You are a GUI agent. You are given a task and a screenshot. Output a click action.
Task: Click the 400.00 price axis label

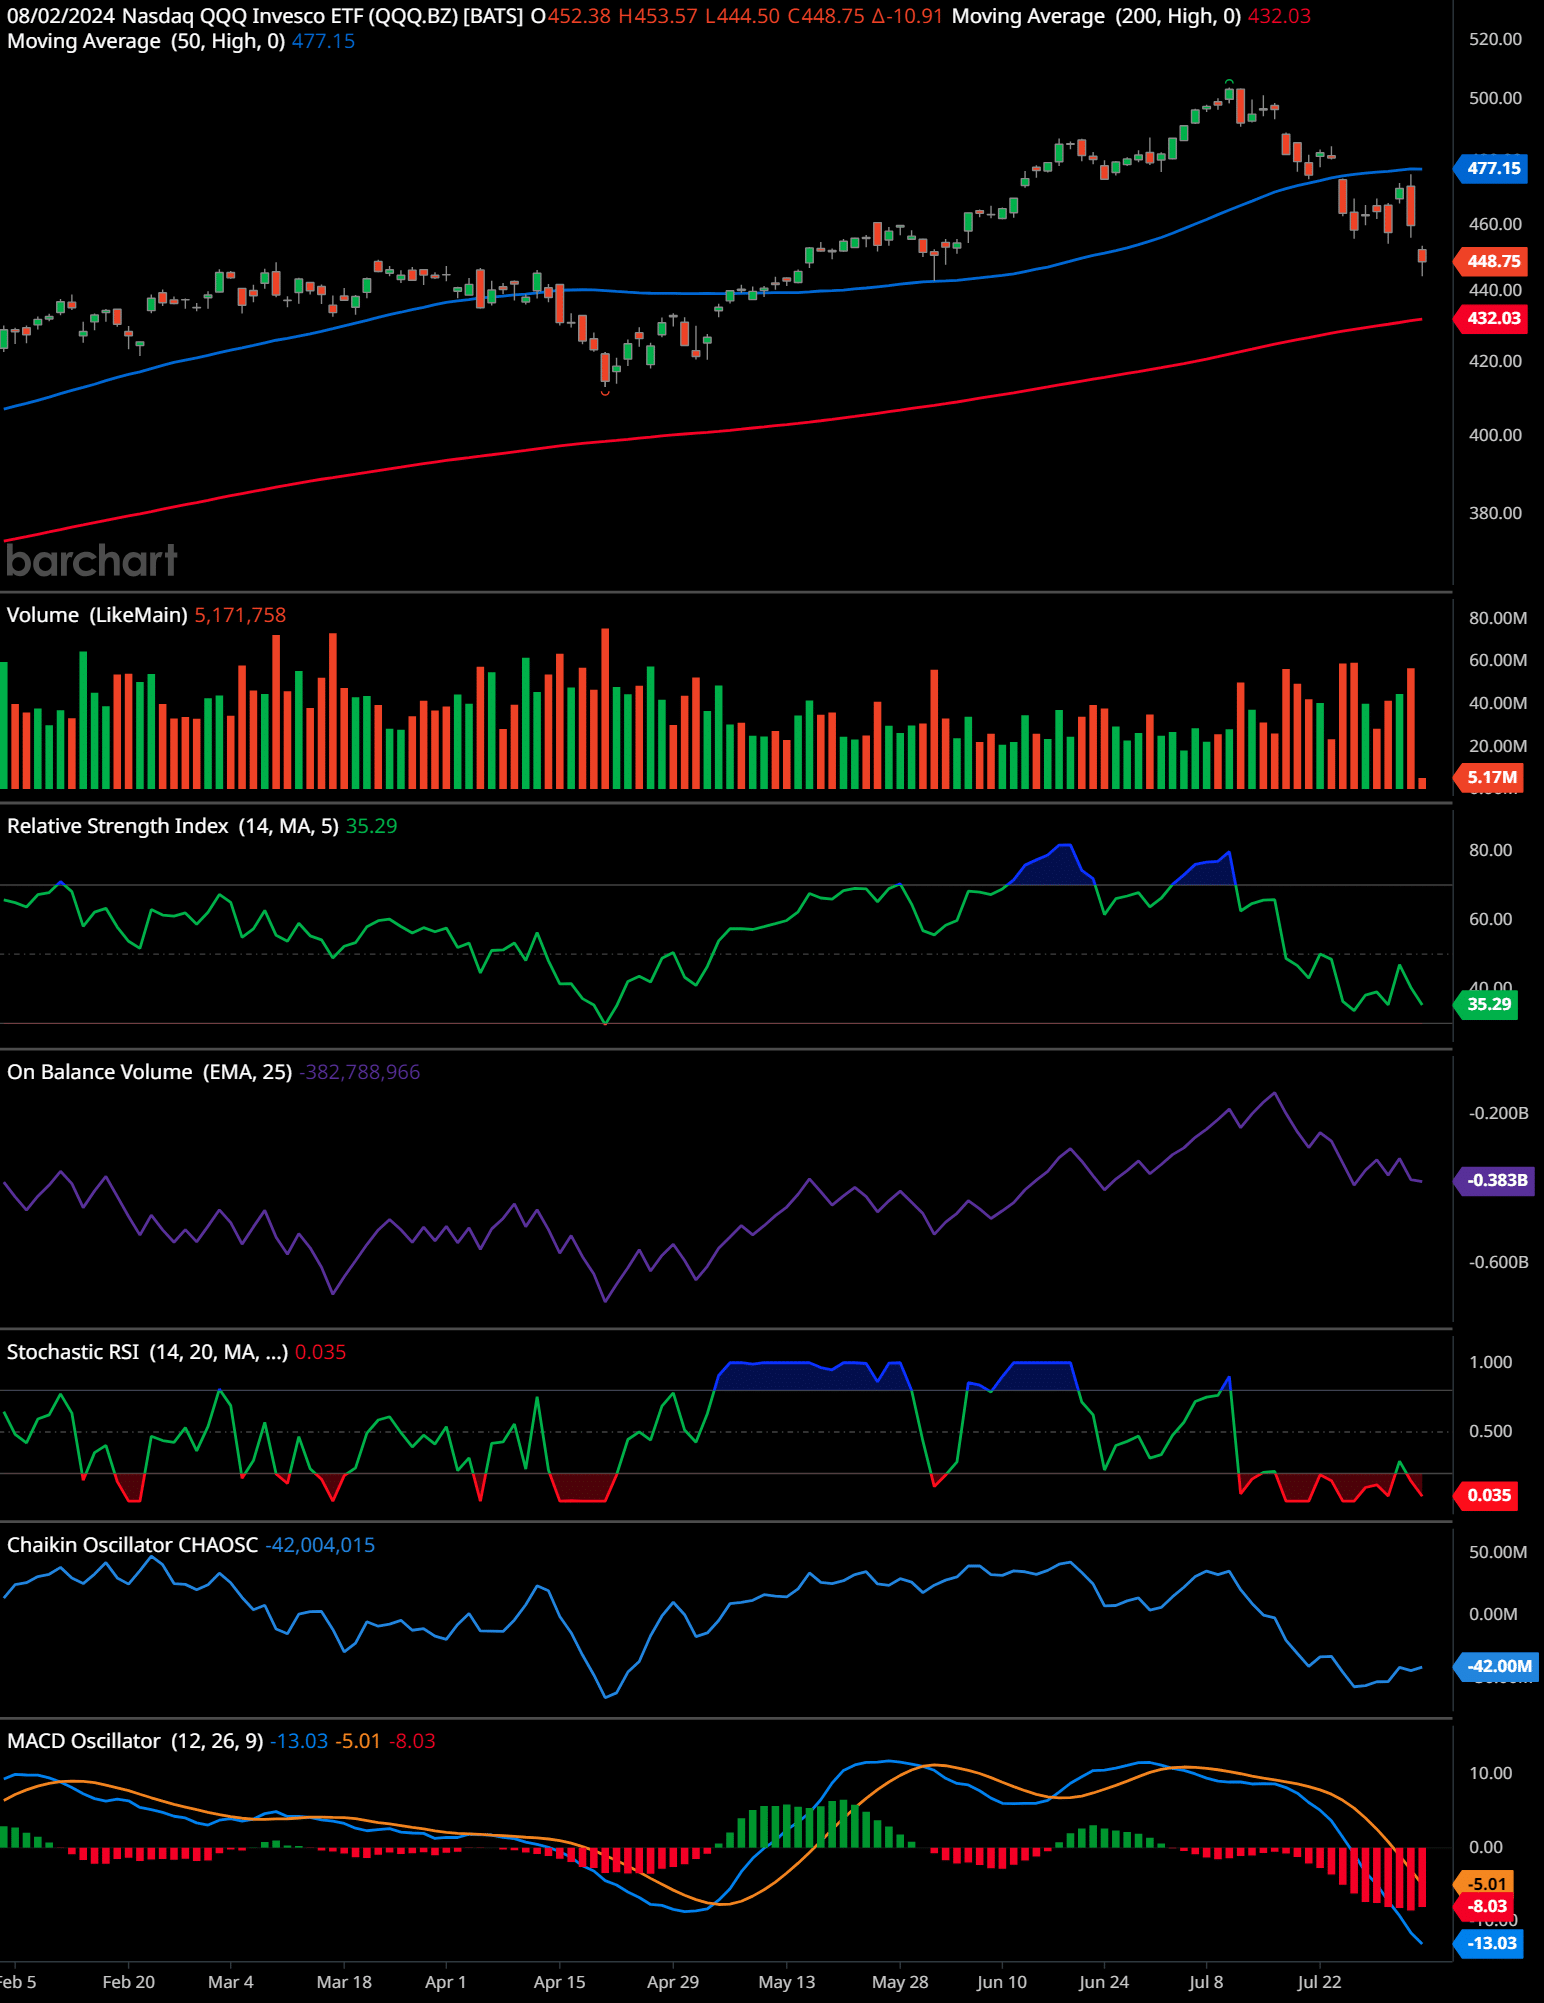tap(1495, 435)
